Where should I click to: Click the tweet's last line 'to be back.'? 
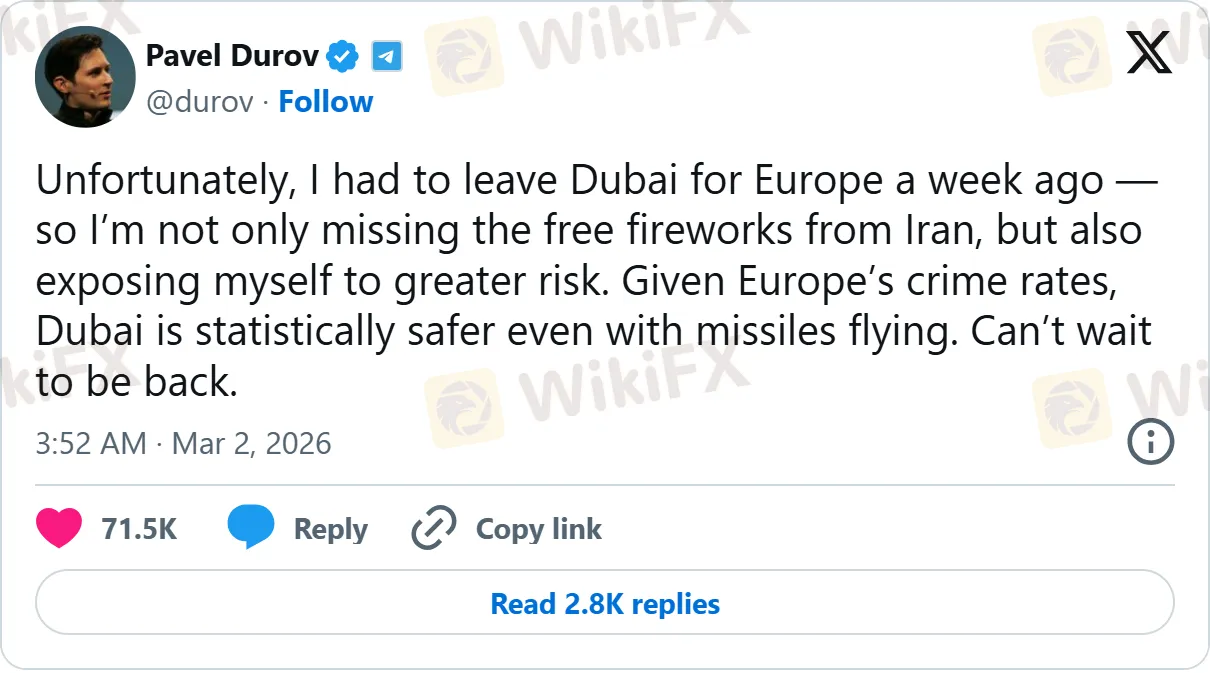(x=137, y=383)
